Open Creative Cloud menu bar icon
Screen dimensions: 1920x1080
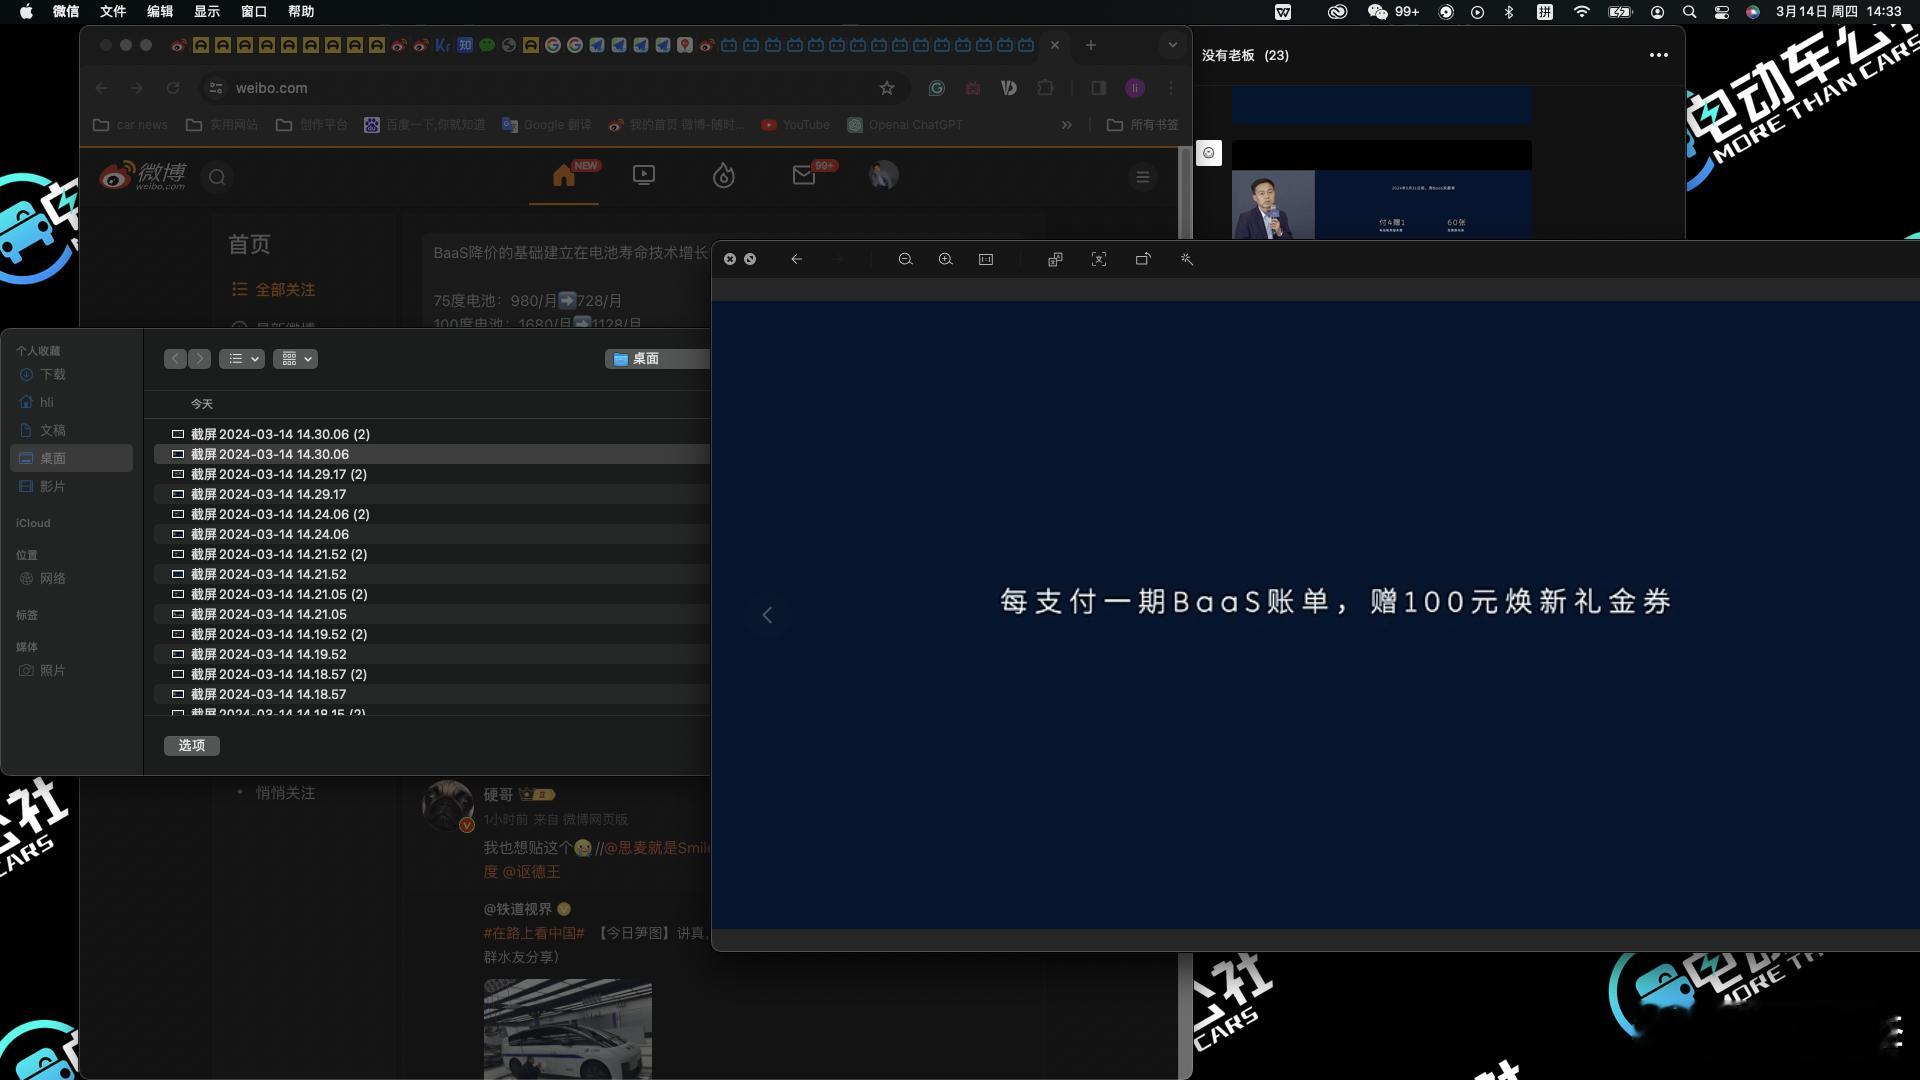1337,12
